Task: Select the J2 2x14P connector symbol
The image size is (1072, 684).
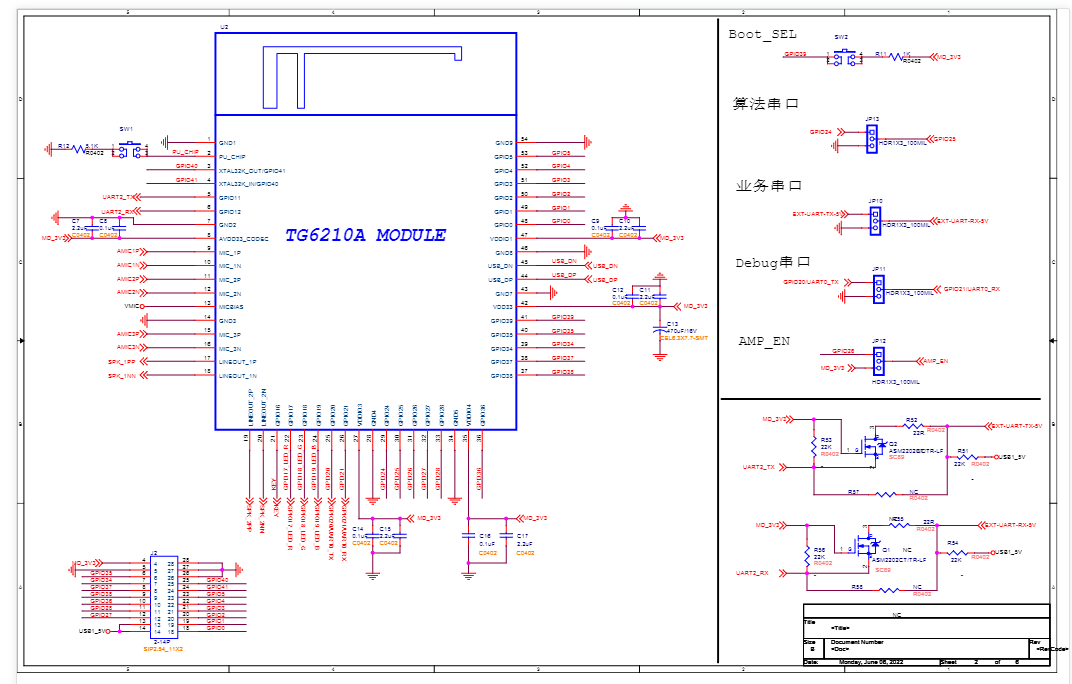Action: [x=164, y=596]
